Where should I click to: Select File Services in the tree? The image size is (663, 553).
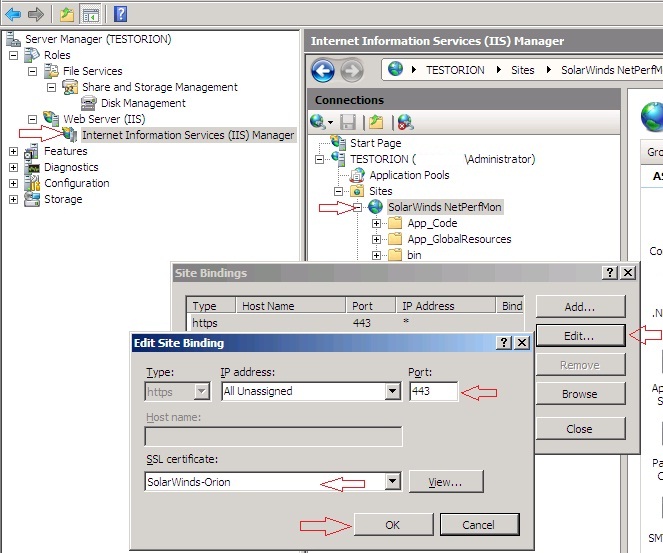93,71
